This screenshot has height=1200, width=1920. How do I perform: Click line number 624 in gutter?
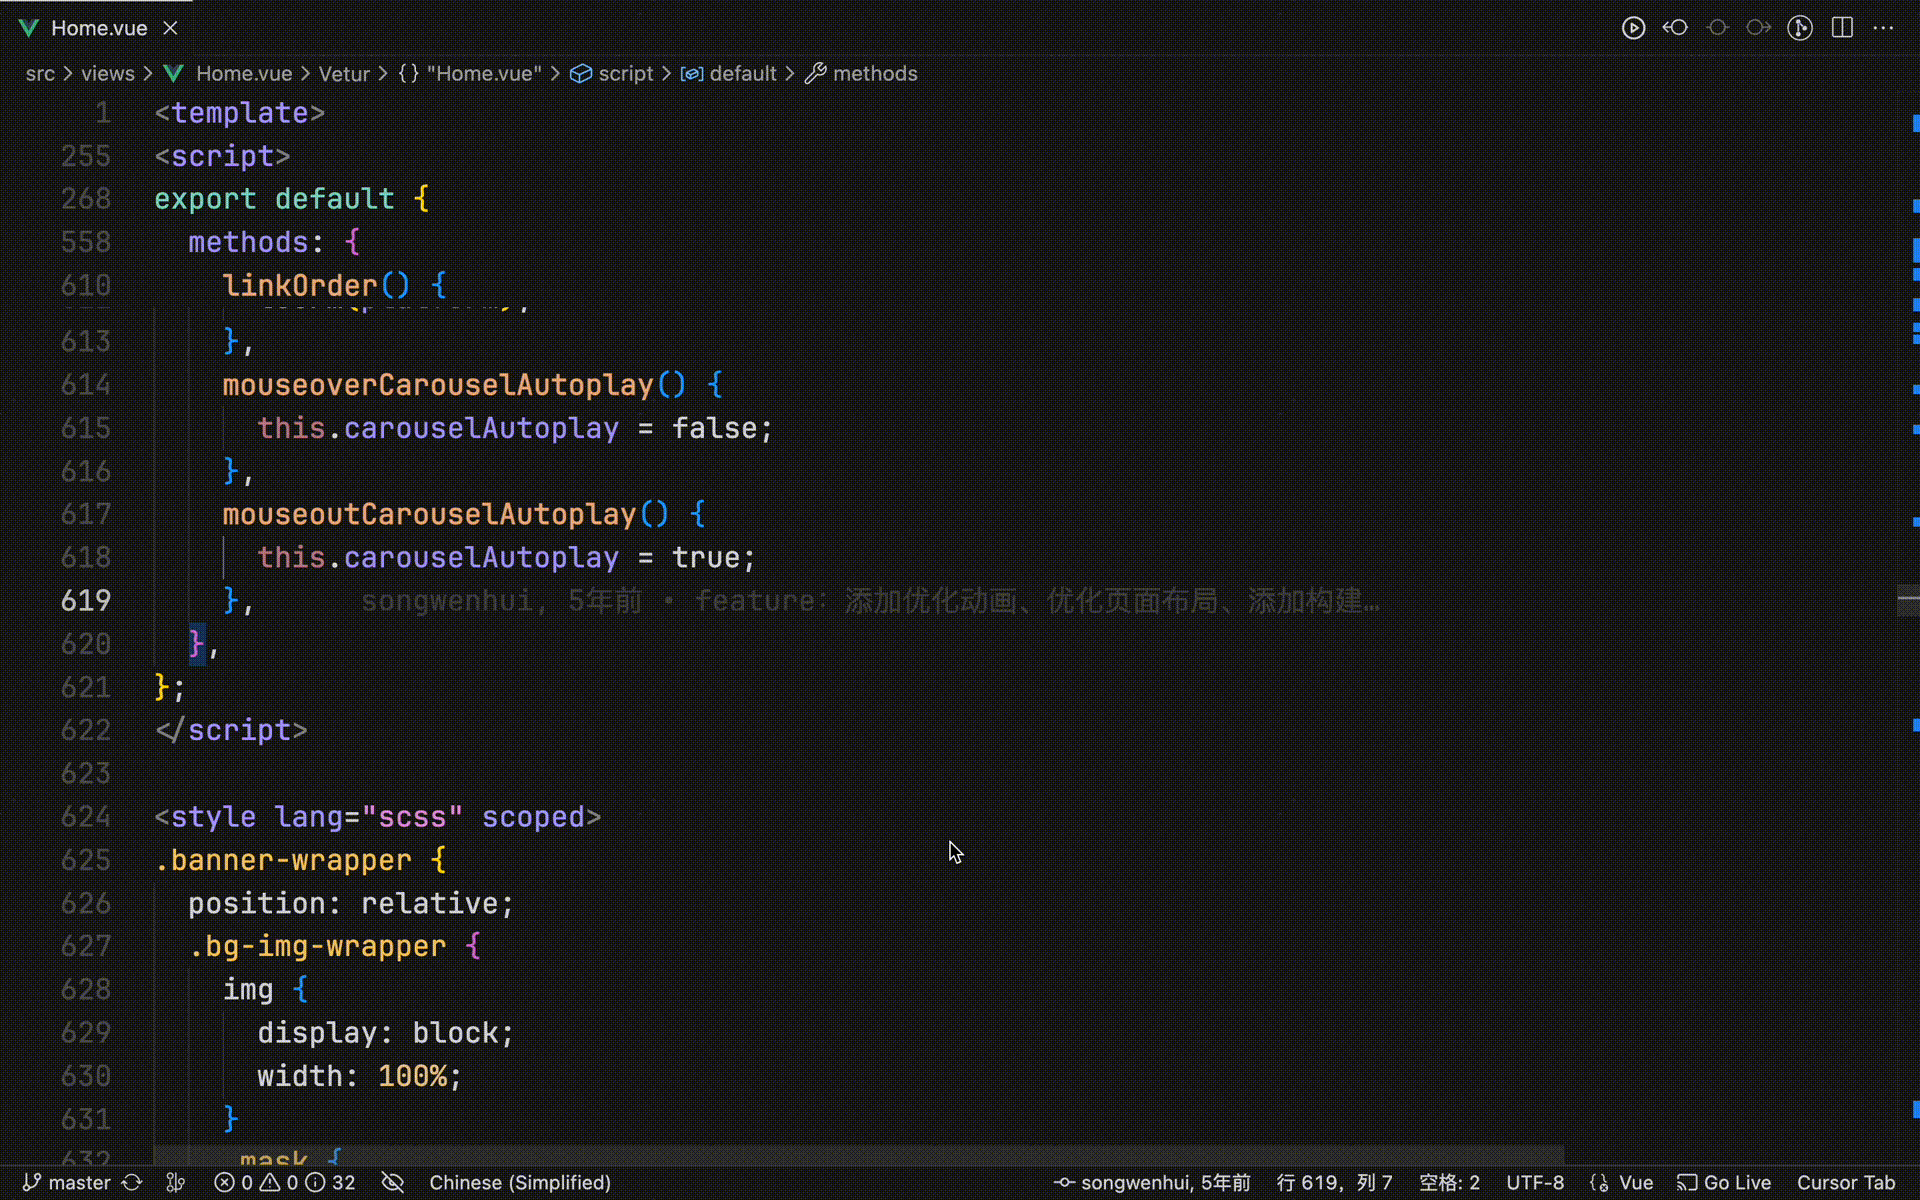[86, 817]
